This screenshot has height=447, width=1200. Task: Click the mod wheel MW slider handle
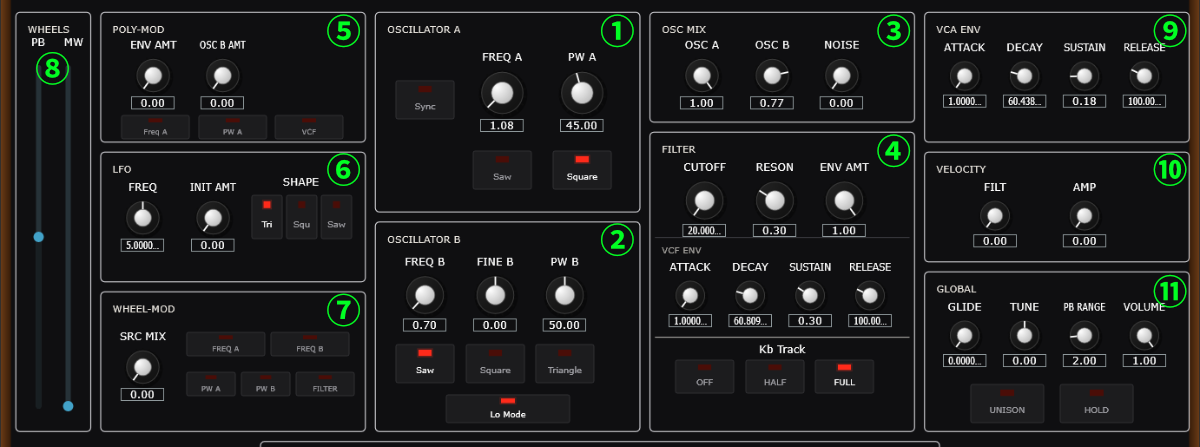[68, 406]
